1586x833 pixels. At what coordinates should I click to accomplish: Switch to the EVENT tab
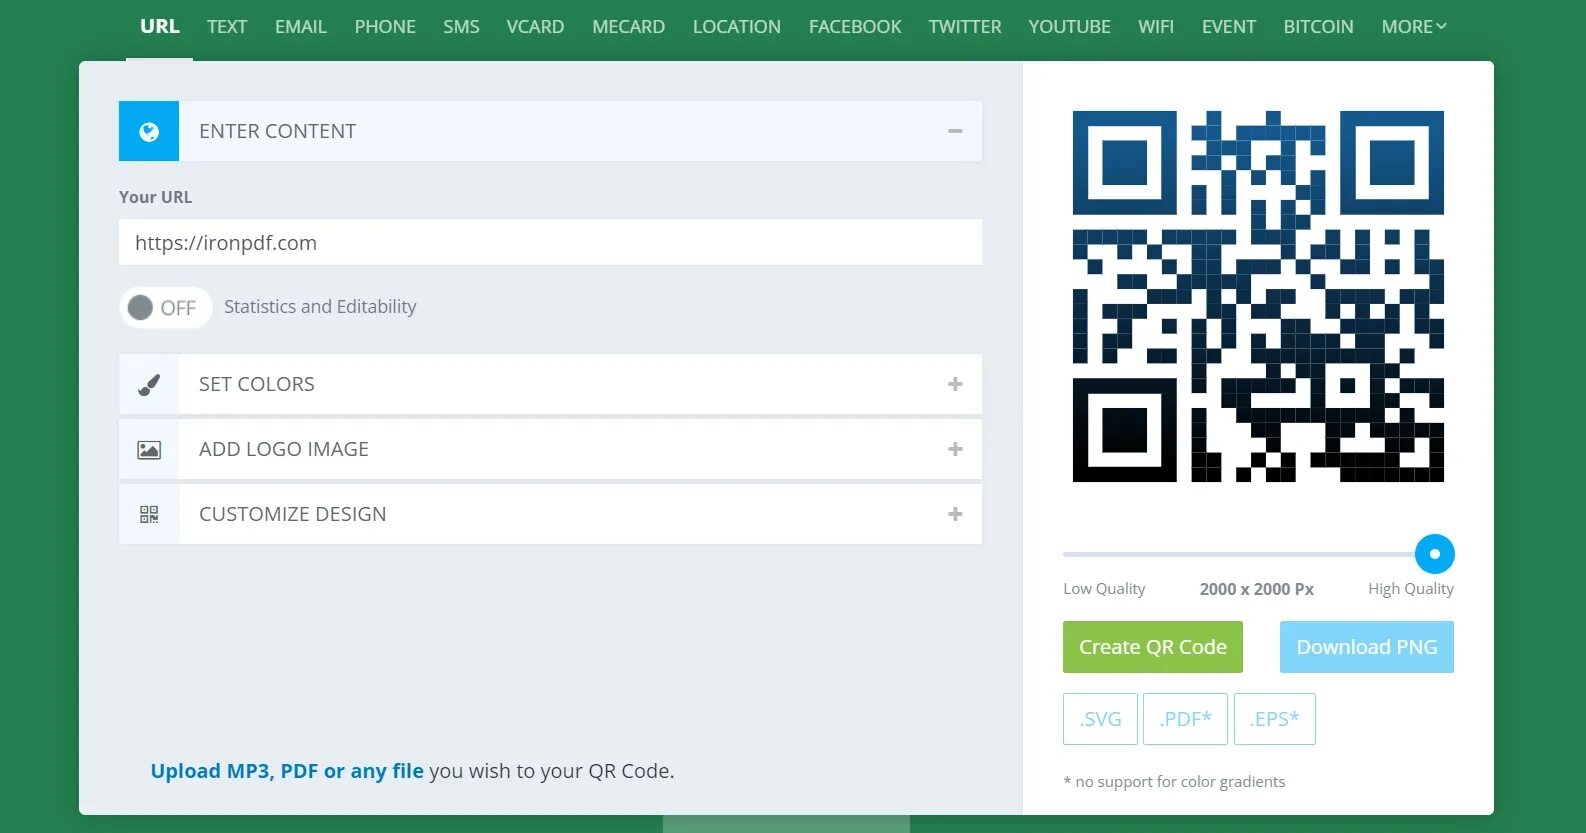(1229, 27)
